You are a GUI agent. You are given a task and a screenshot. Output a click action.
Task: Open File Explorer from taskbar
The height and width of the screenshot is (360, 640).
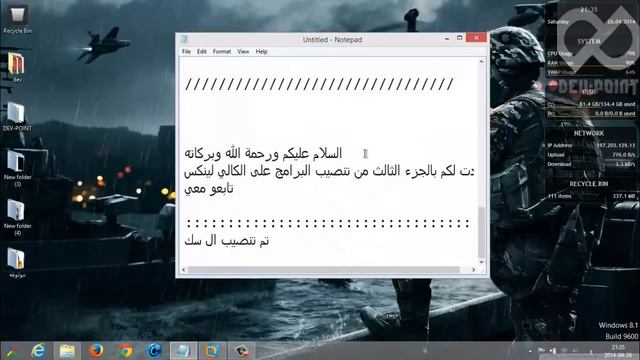coord(67,351)
